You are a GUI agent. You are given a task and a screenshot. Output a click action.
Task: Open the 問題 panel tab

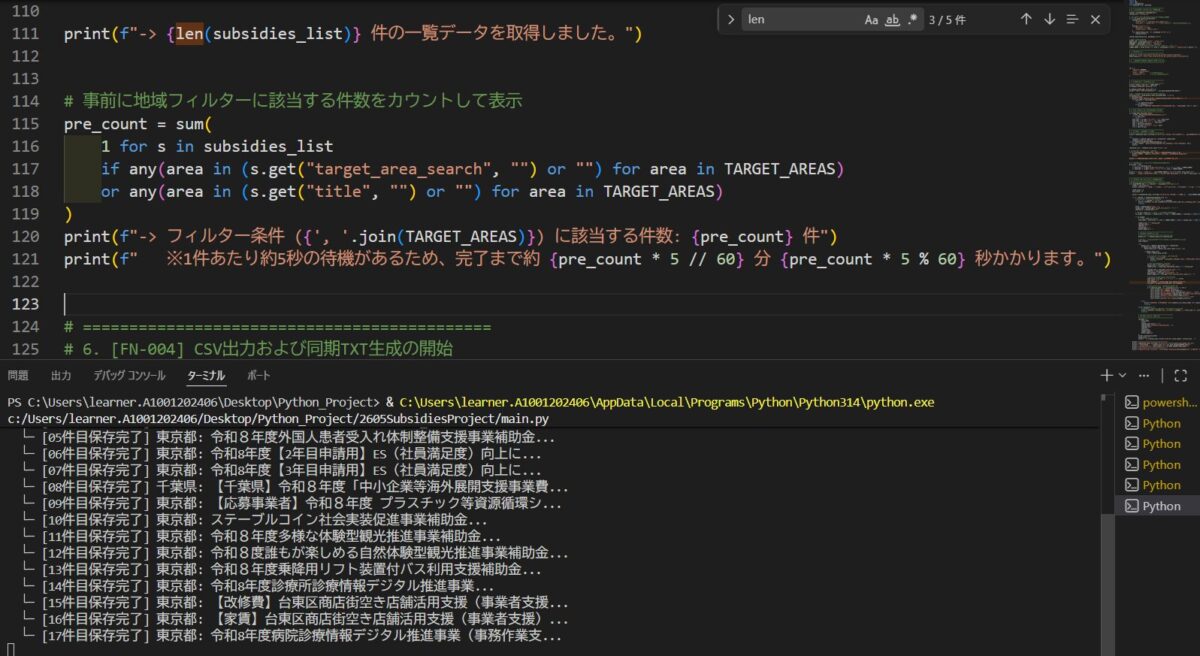18,375
